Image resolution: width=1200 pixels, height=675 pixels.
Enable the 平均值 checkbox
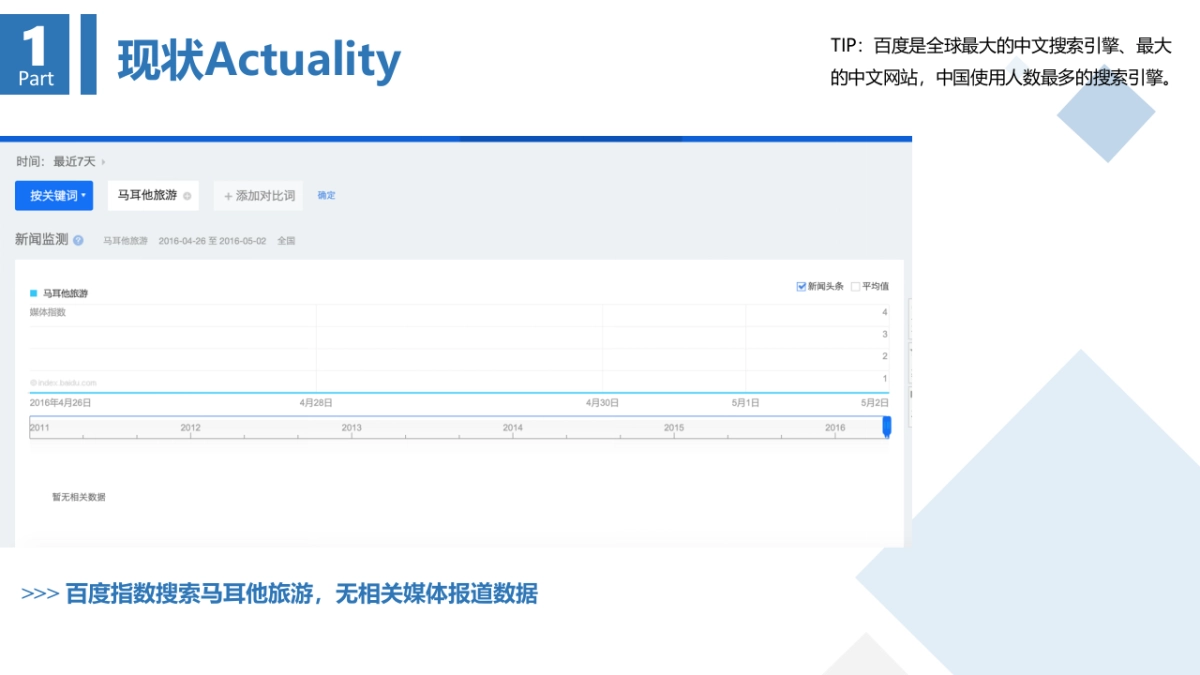click(x=856, y=285)
